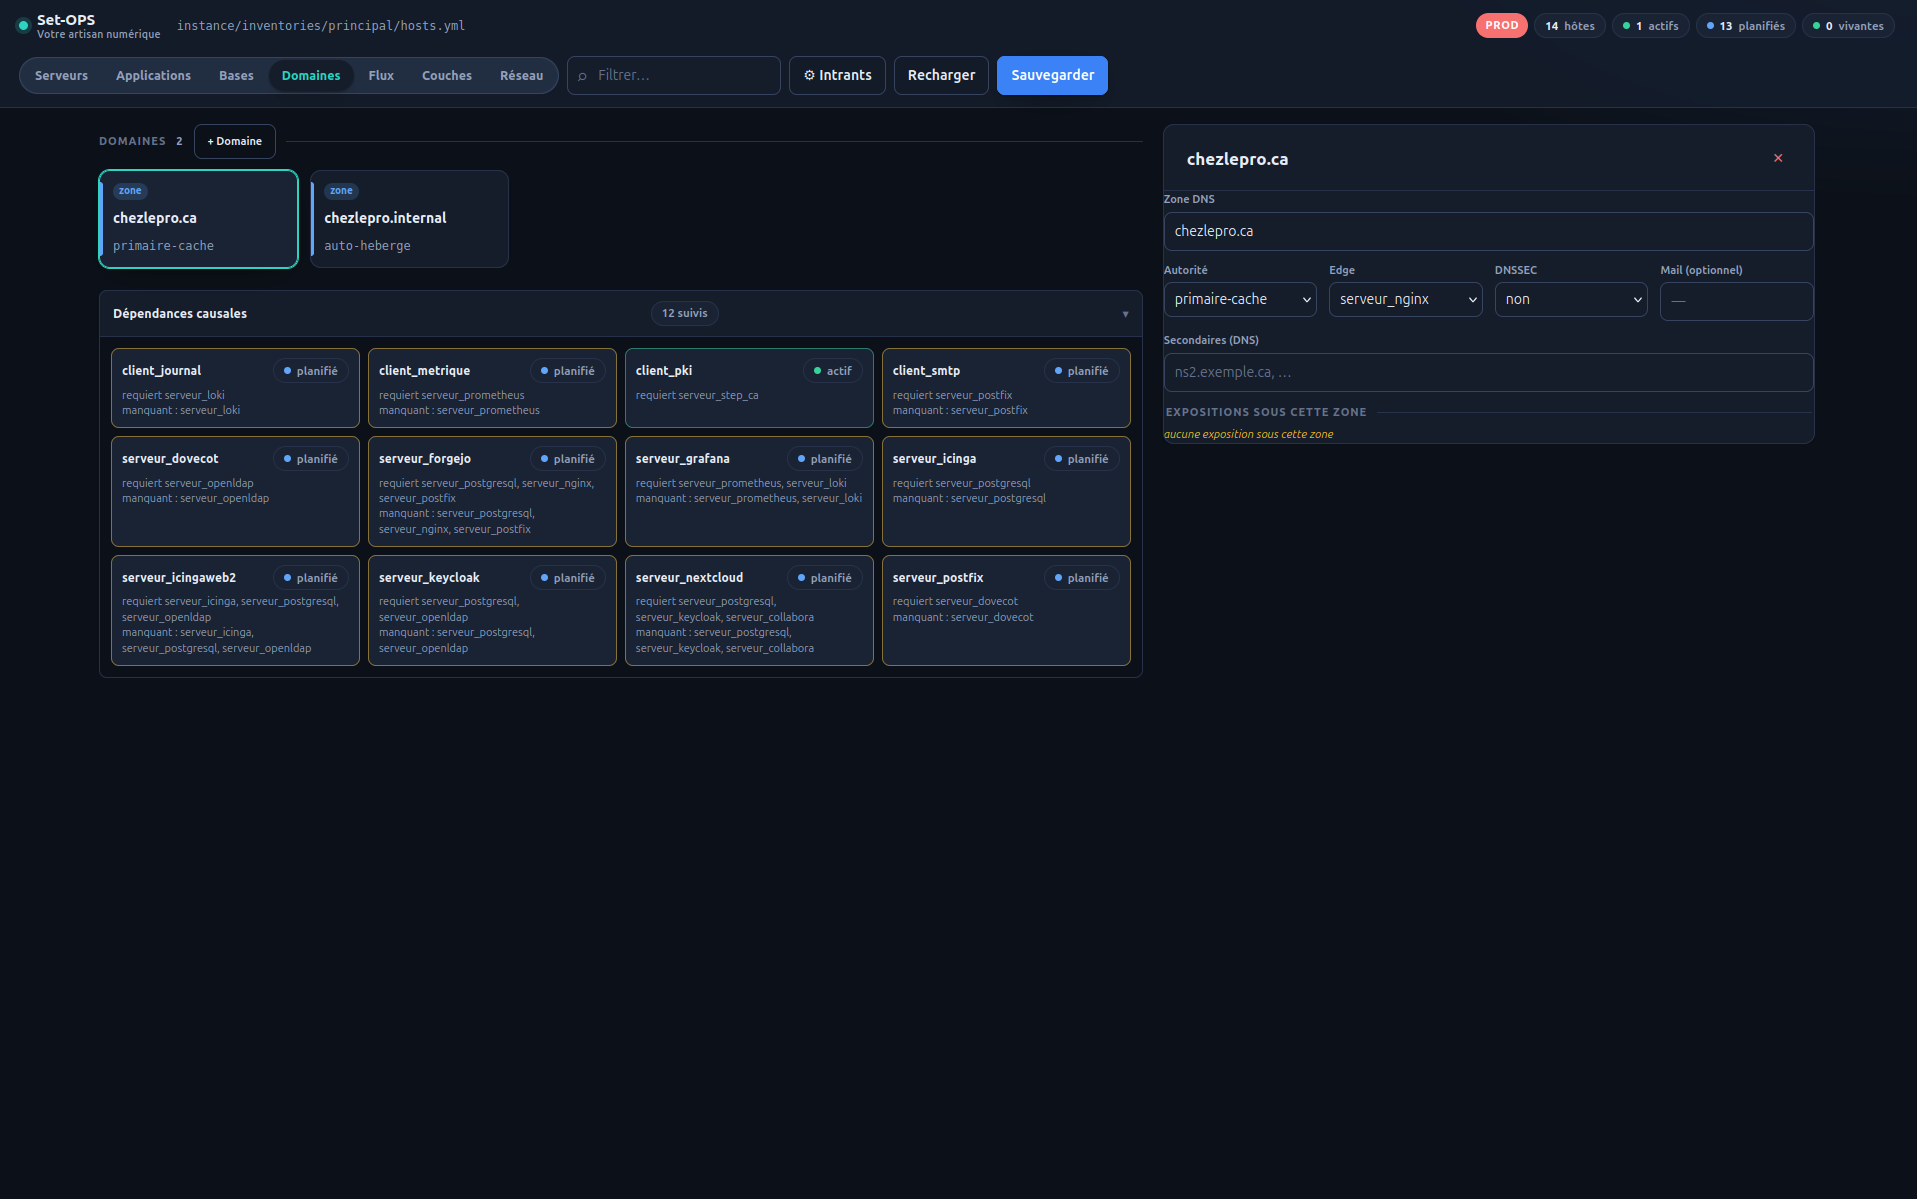Click the "aucune exposition sous cette zone" text
This screenshot has height=1199, width=1917.
[x=1248, y=434]
